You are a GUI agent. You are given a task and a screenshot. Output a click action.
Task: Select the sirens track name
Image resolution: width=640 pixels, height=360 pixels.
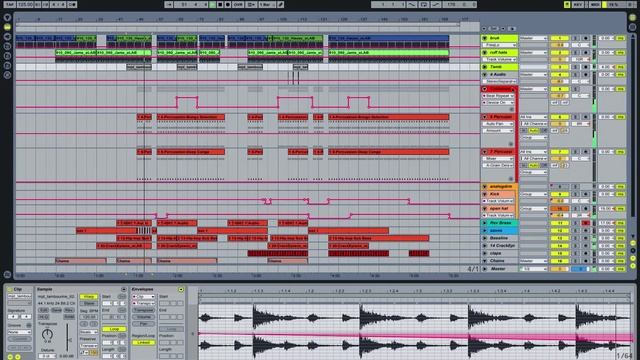(496, 231)
